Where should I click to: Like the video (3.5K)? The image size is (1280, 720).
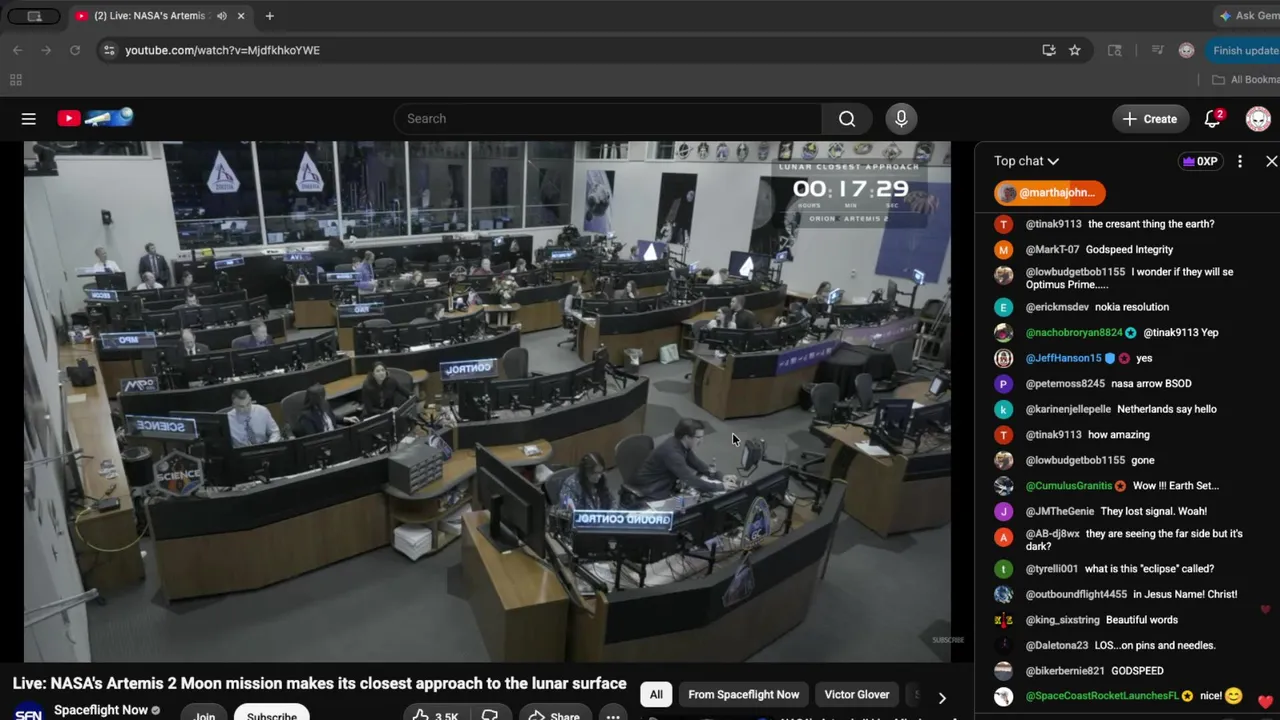click(435, 715)
